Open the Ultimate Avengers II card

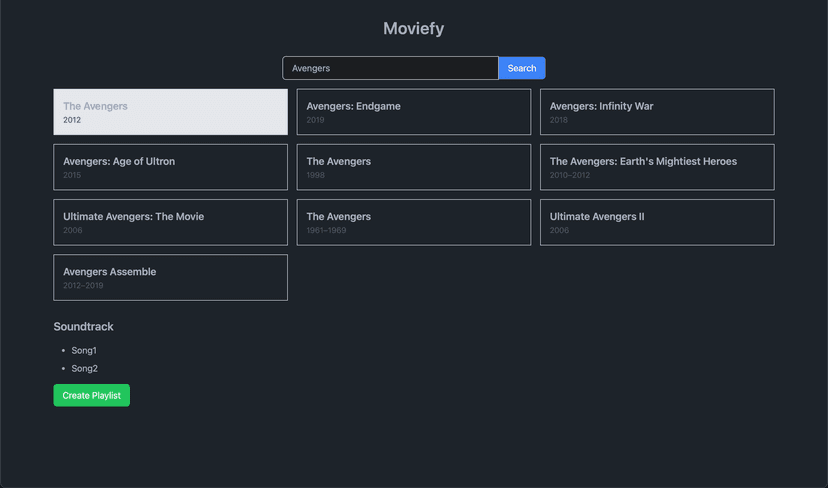tap(656, 222)
